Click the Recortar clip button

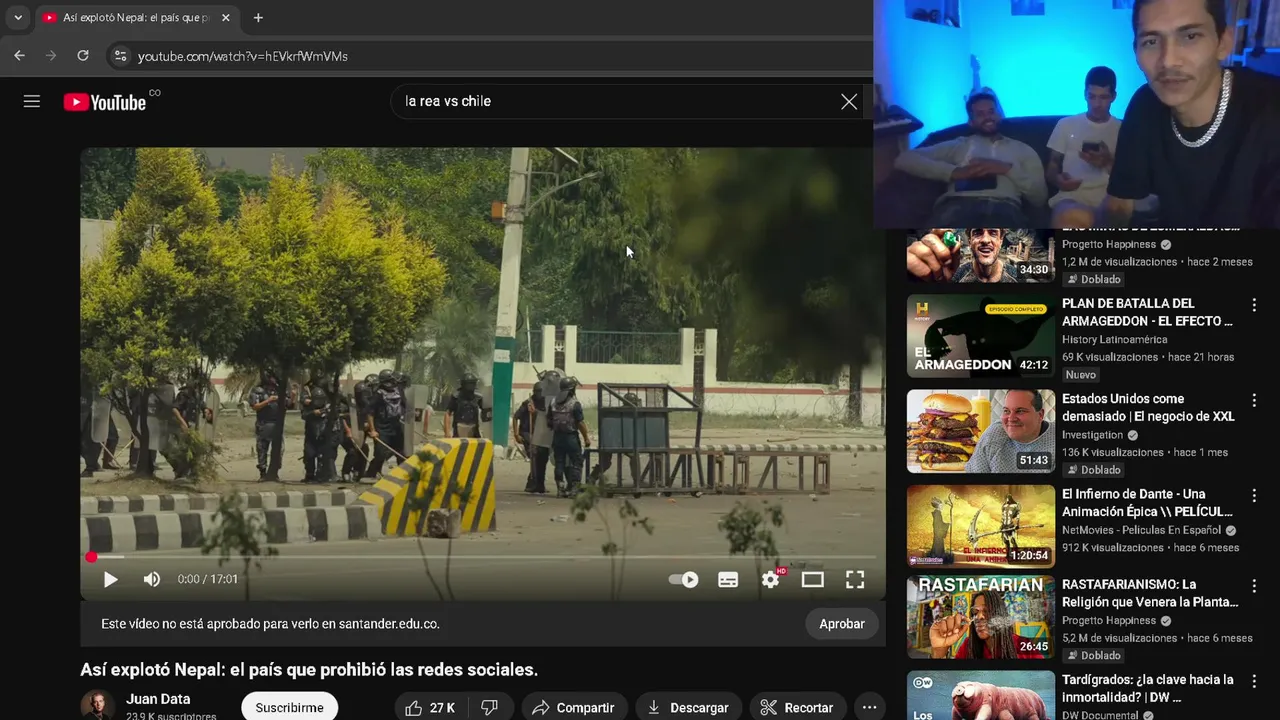[797, 707]
